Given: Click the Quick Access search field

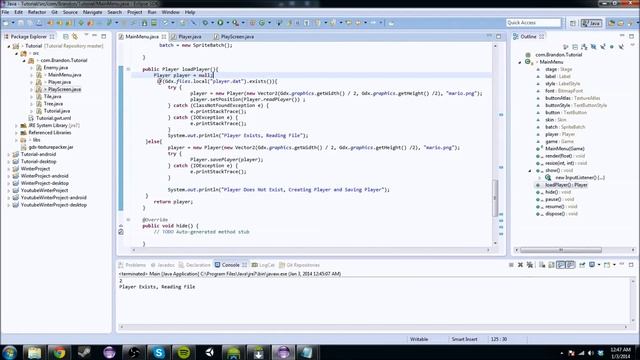Looking at the screenshot, I should (533, 23).
